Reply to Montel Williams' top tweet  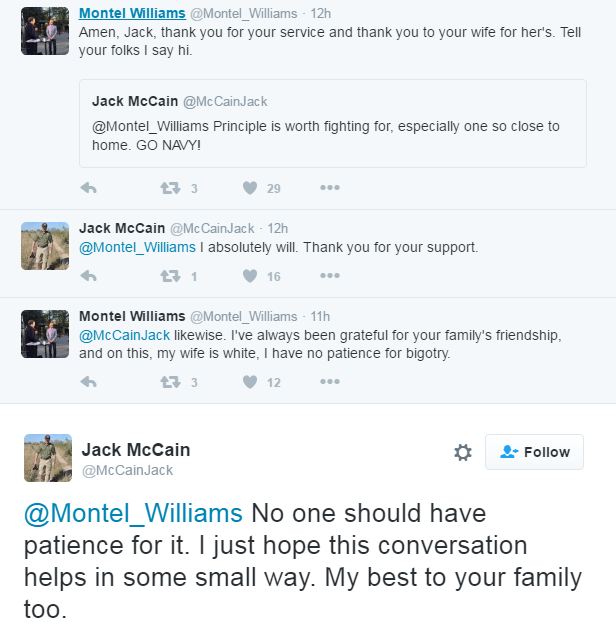(88, 188)
